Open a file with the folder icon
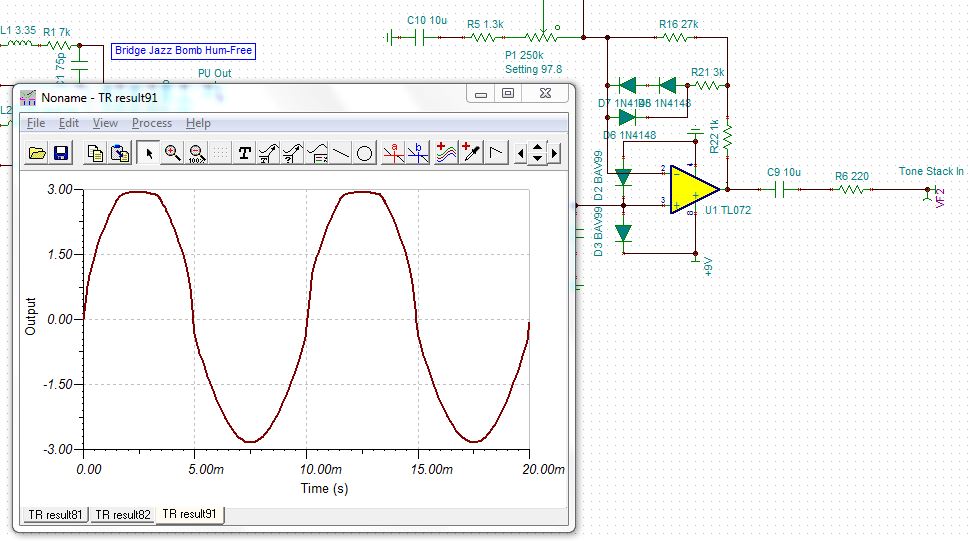Viewport: 970px width, 541px height. coord(37,153)
